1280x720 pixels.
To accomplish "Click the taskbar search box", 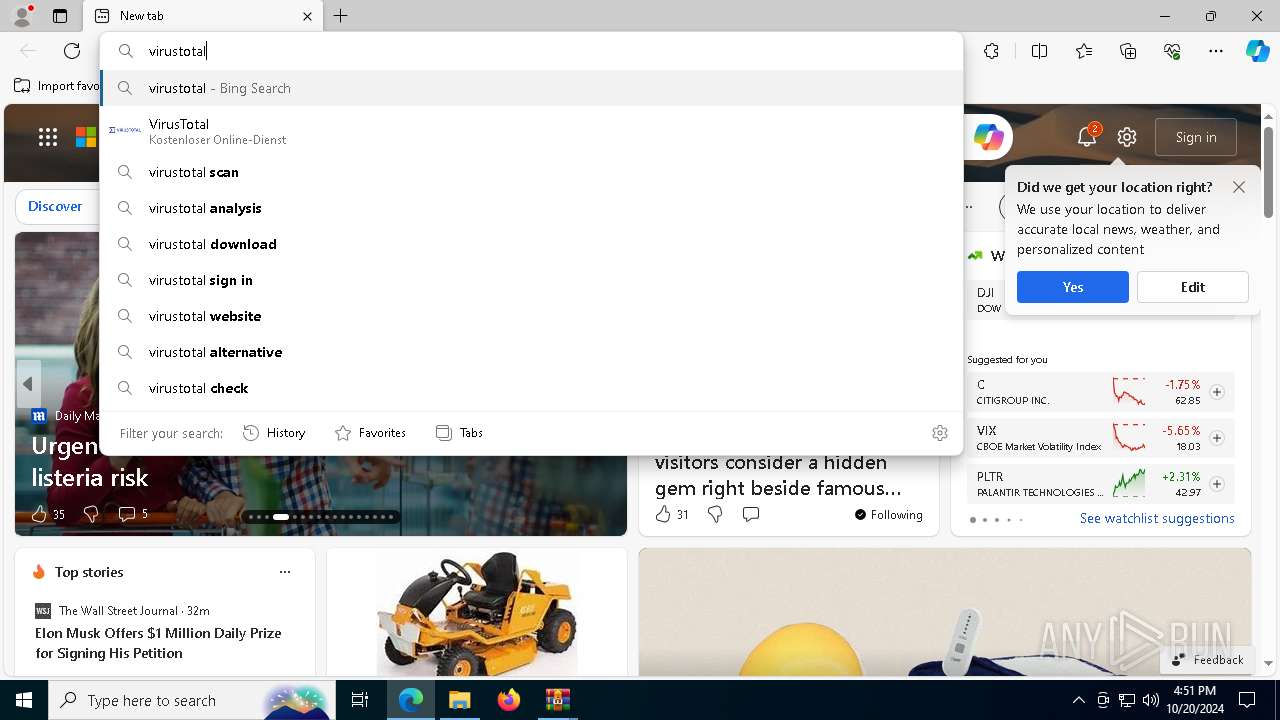I will (x=191, y=700).
